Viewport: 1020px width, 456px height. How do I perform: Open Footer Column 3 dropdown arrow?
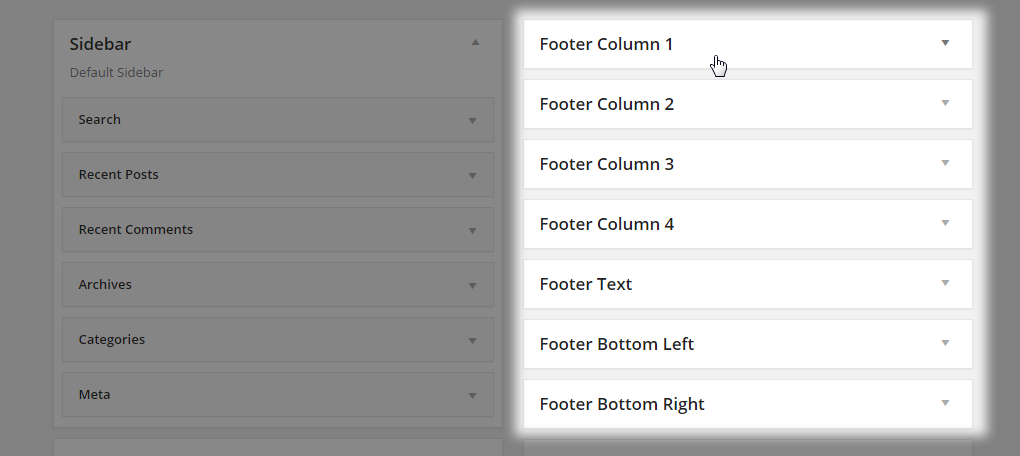point(945,163)
